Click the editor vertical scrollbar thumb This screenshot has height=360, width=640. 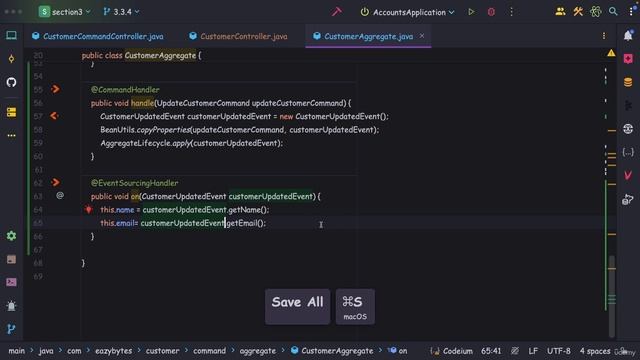pyautogui.click(x=611, y=296)
